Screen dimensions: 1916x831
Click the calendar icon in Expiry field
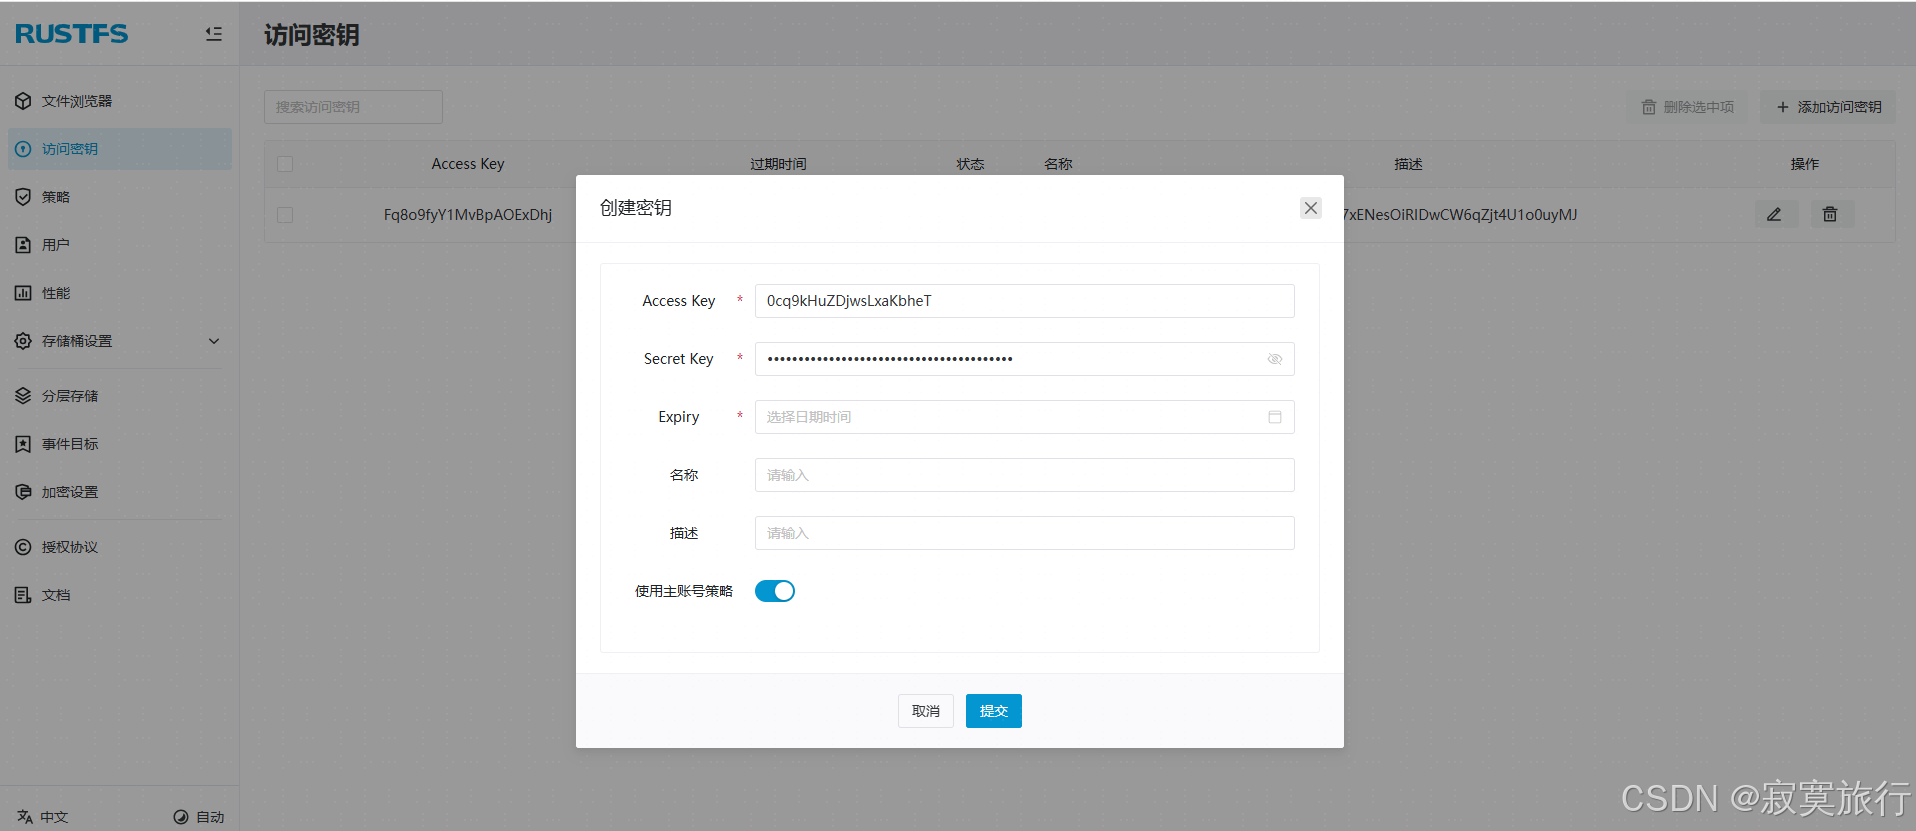[x=1274, y=417]
